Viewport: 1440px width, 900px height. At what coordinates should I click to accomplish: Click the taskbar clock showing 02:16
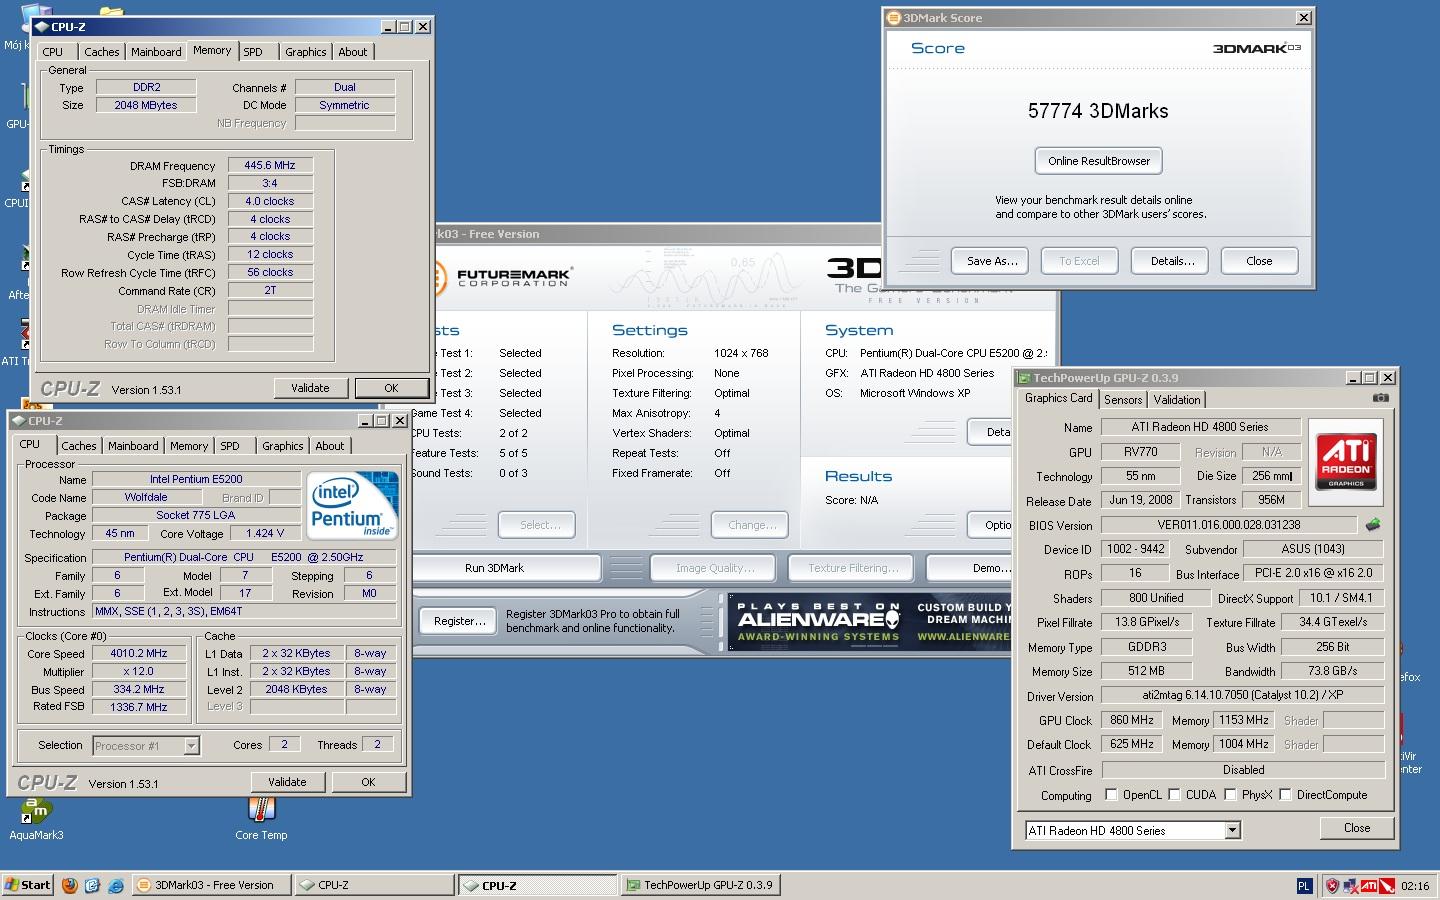pos(1414,886)
